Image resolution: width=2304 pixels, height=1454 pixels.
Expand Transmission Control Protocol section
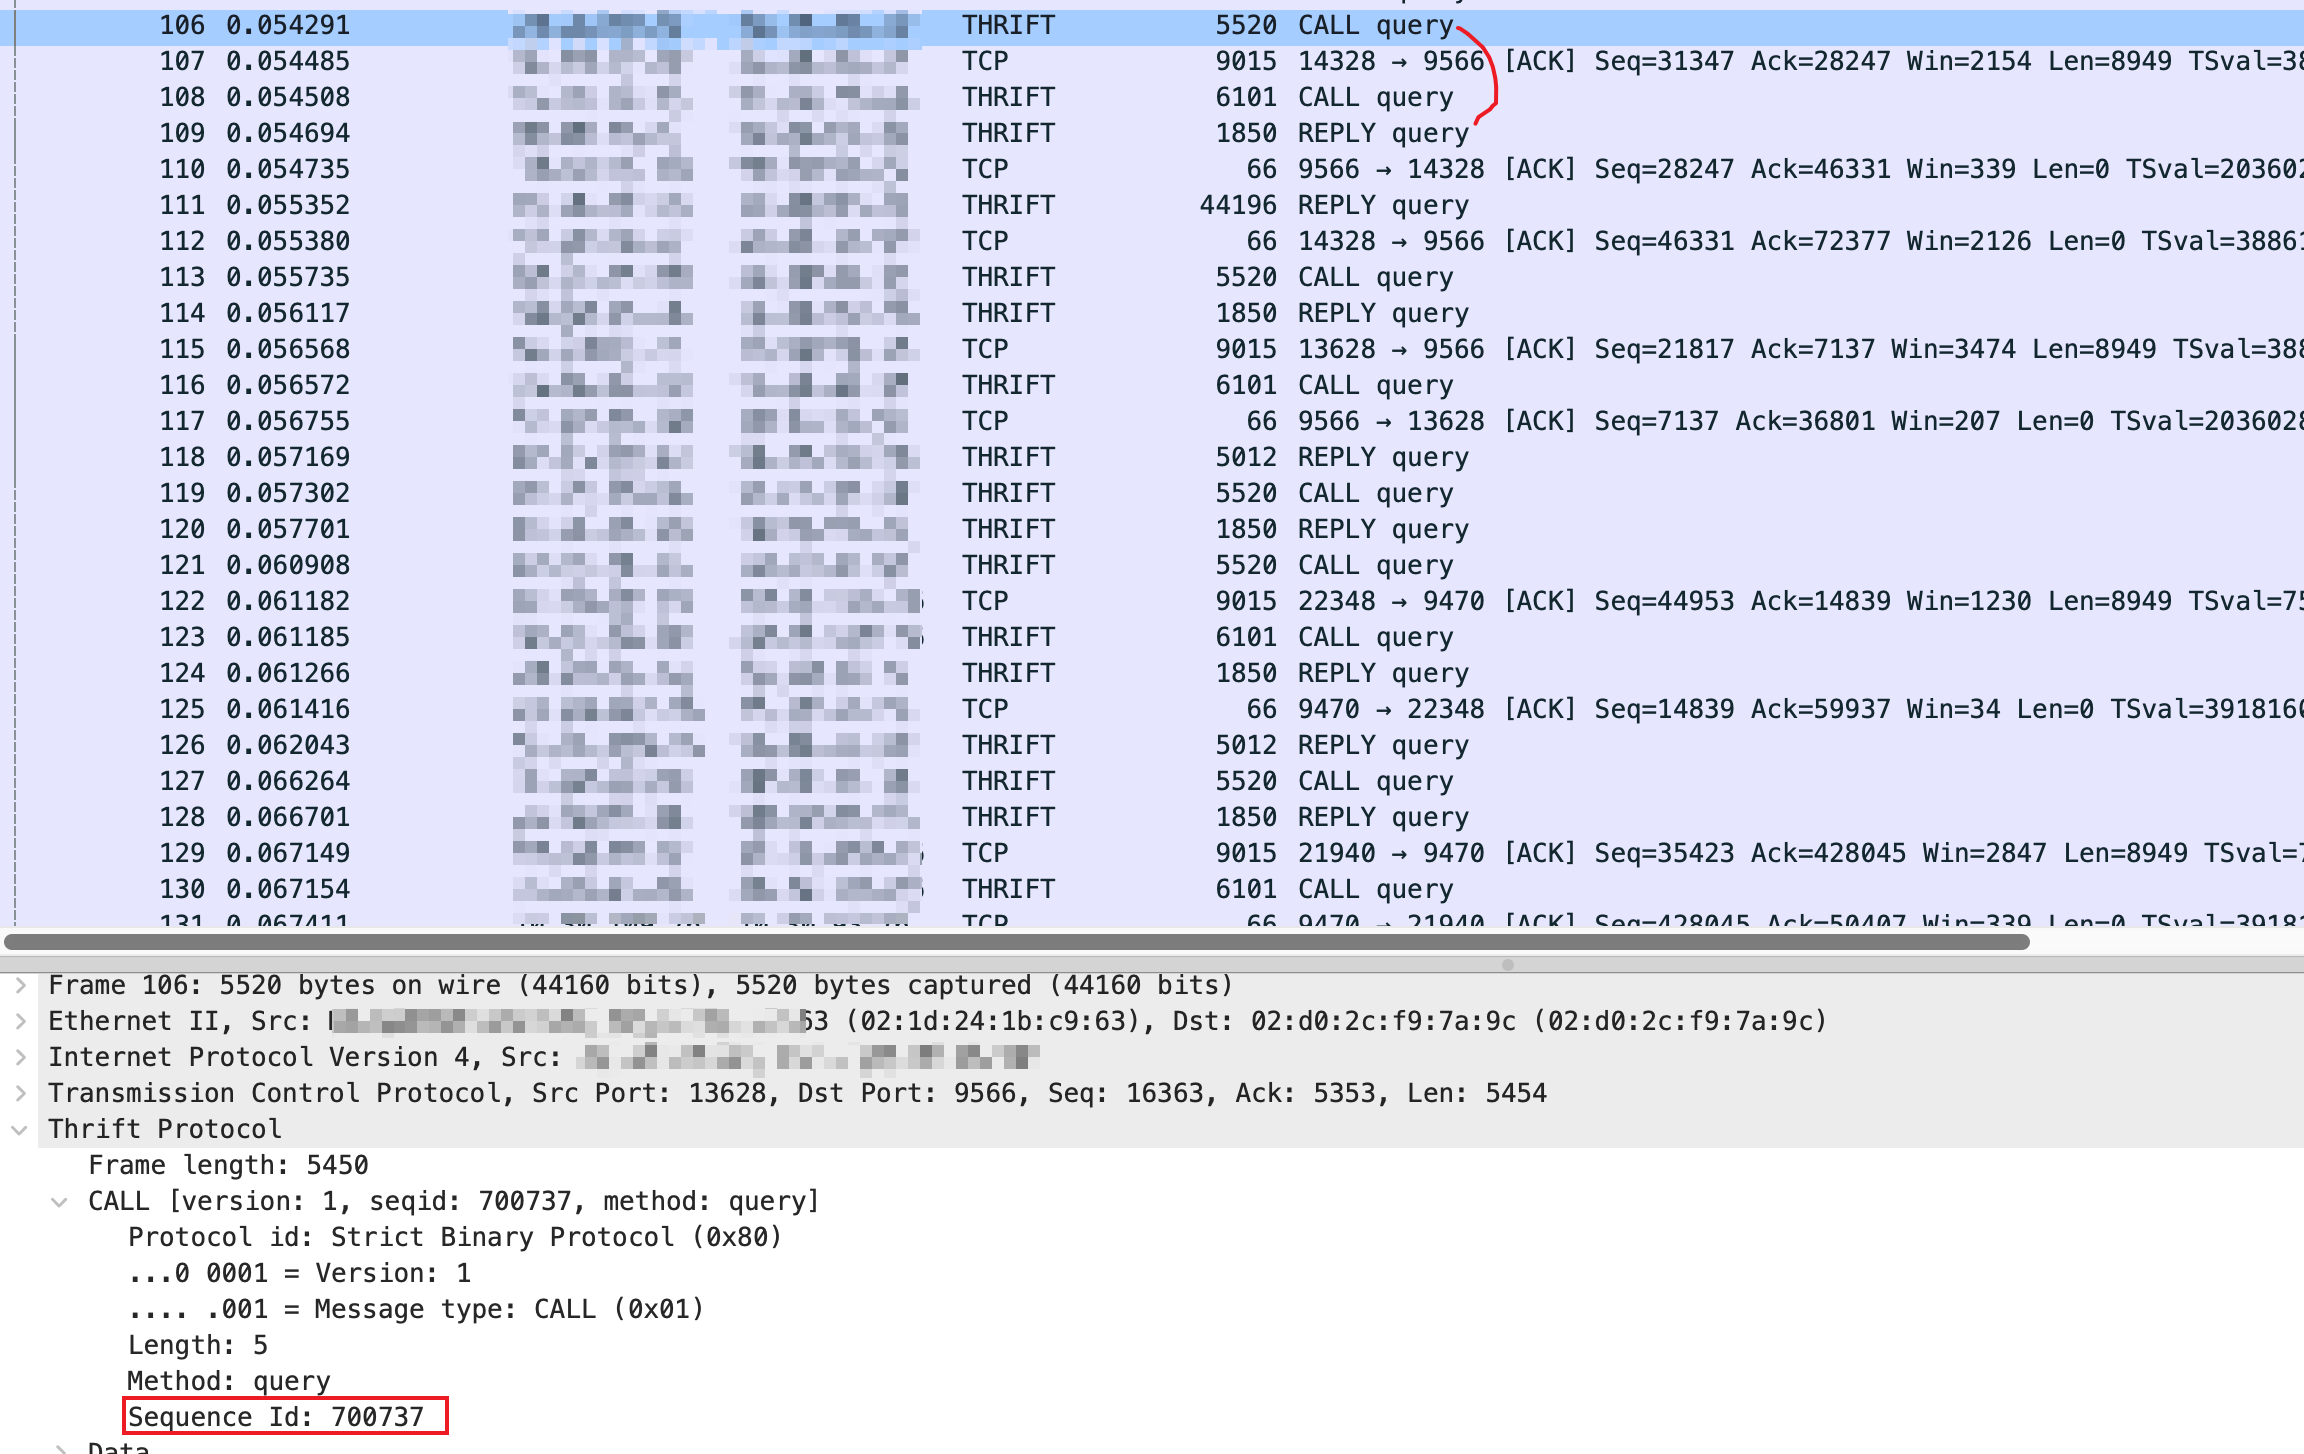pyautogui.click(x=20, y=1093)
